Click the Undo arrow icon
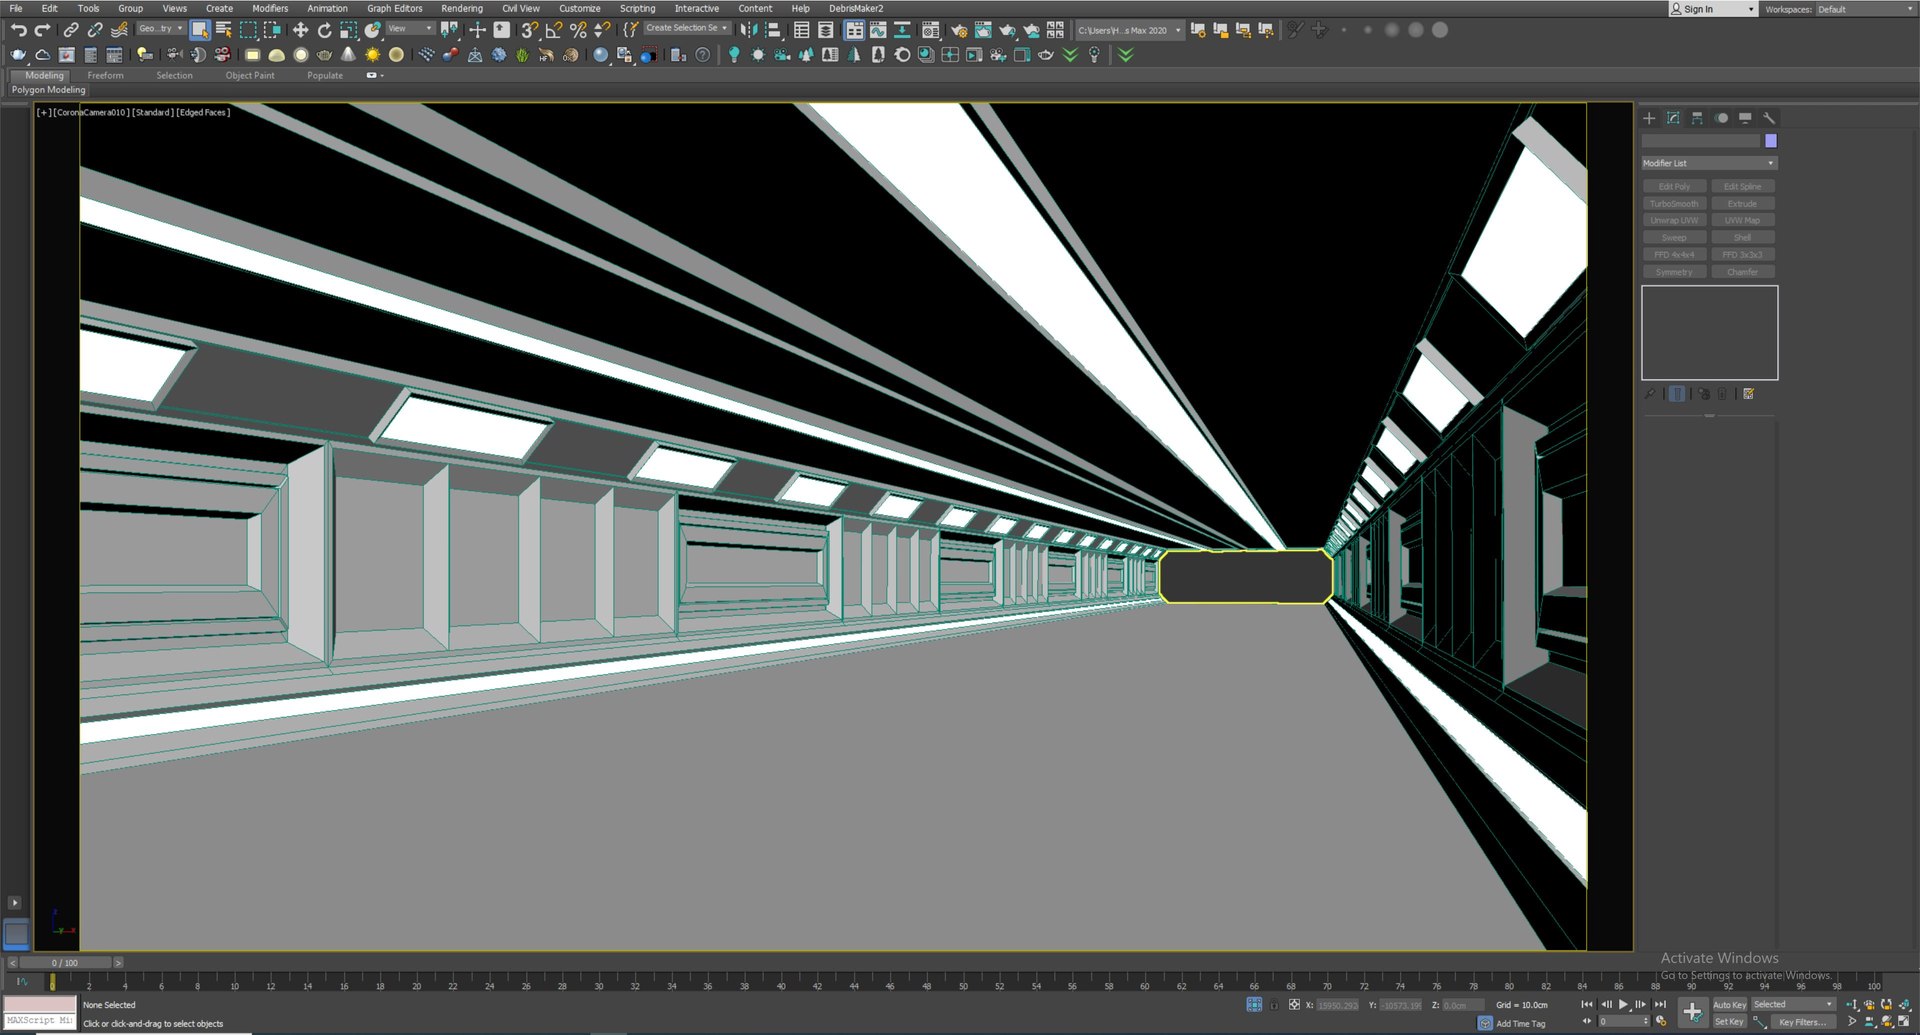This screenshot has height=1035, width=1920. pos(18,30)
